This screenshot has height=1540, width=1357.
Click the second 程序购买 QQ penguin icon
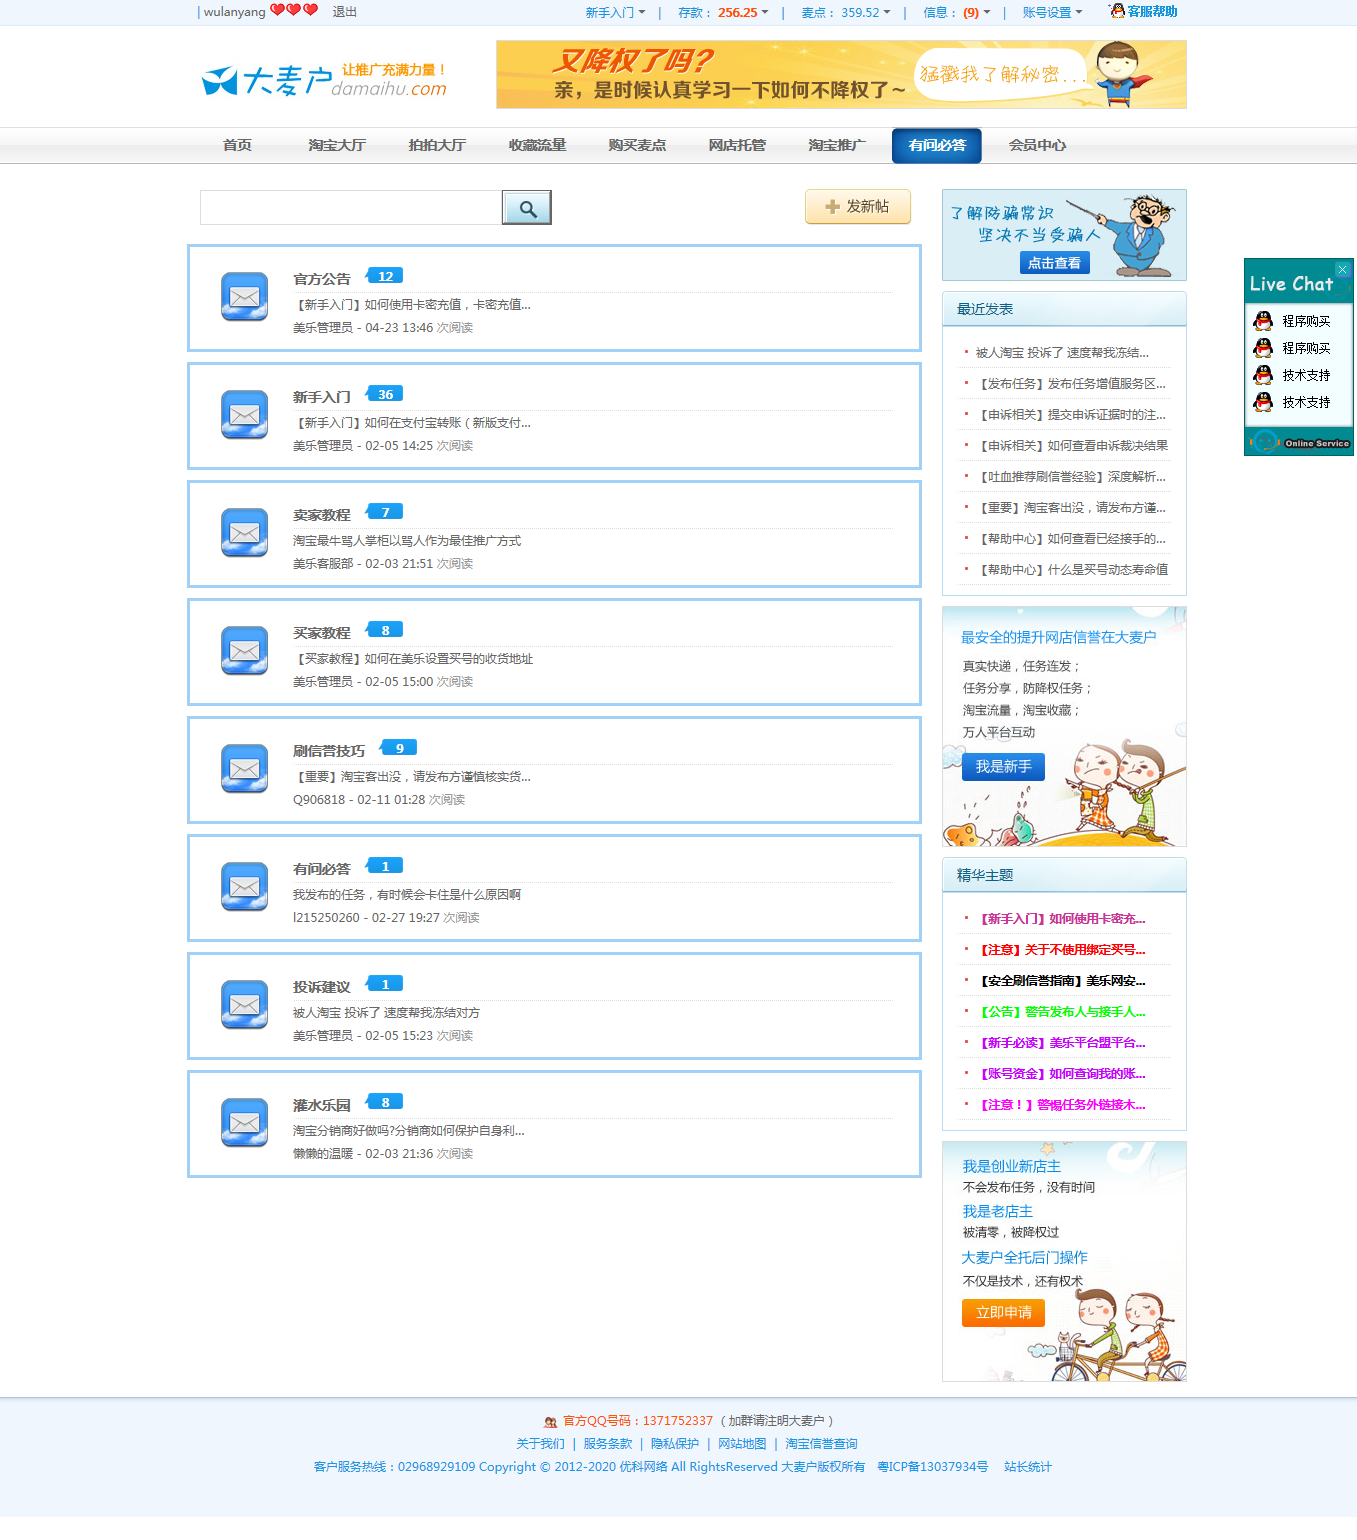(1263, 348)
